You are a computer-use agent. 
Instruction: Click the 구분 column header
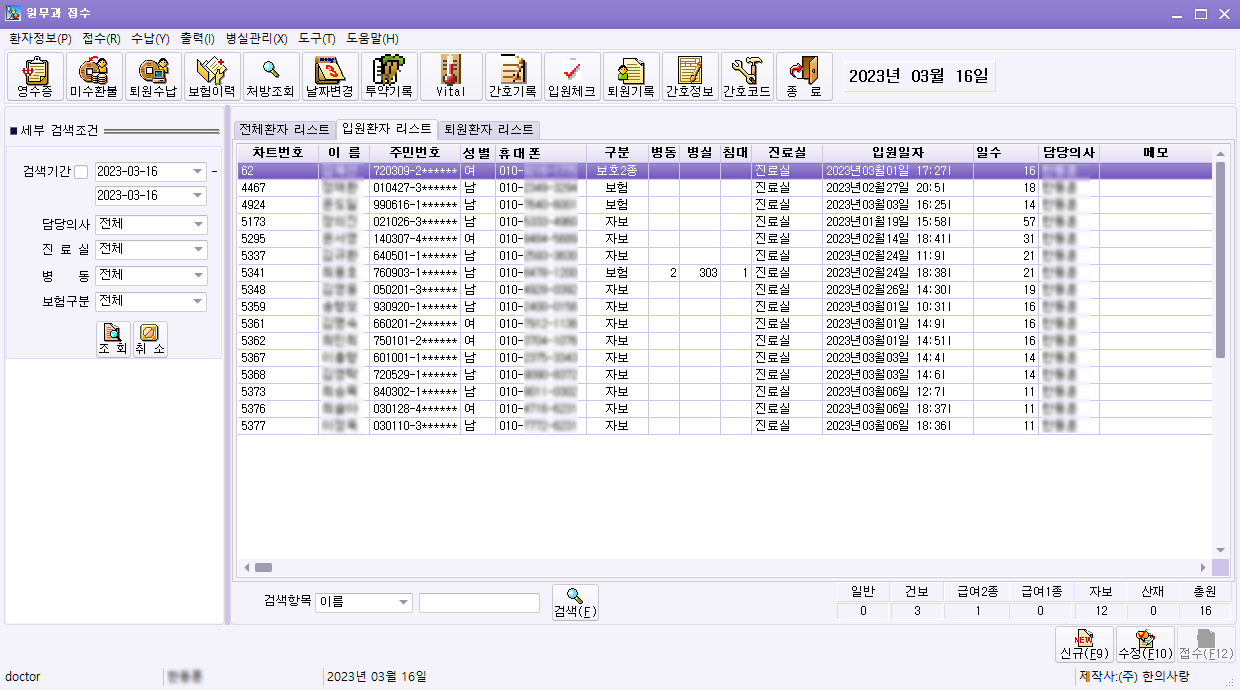(x=617, y=153)
